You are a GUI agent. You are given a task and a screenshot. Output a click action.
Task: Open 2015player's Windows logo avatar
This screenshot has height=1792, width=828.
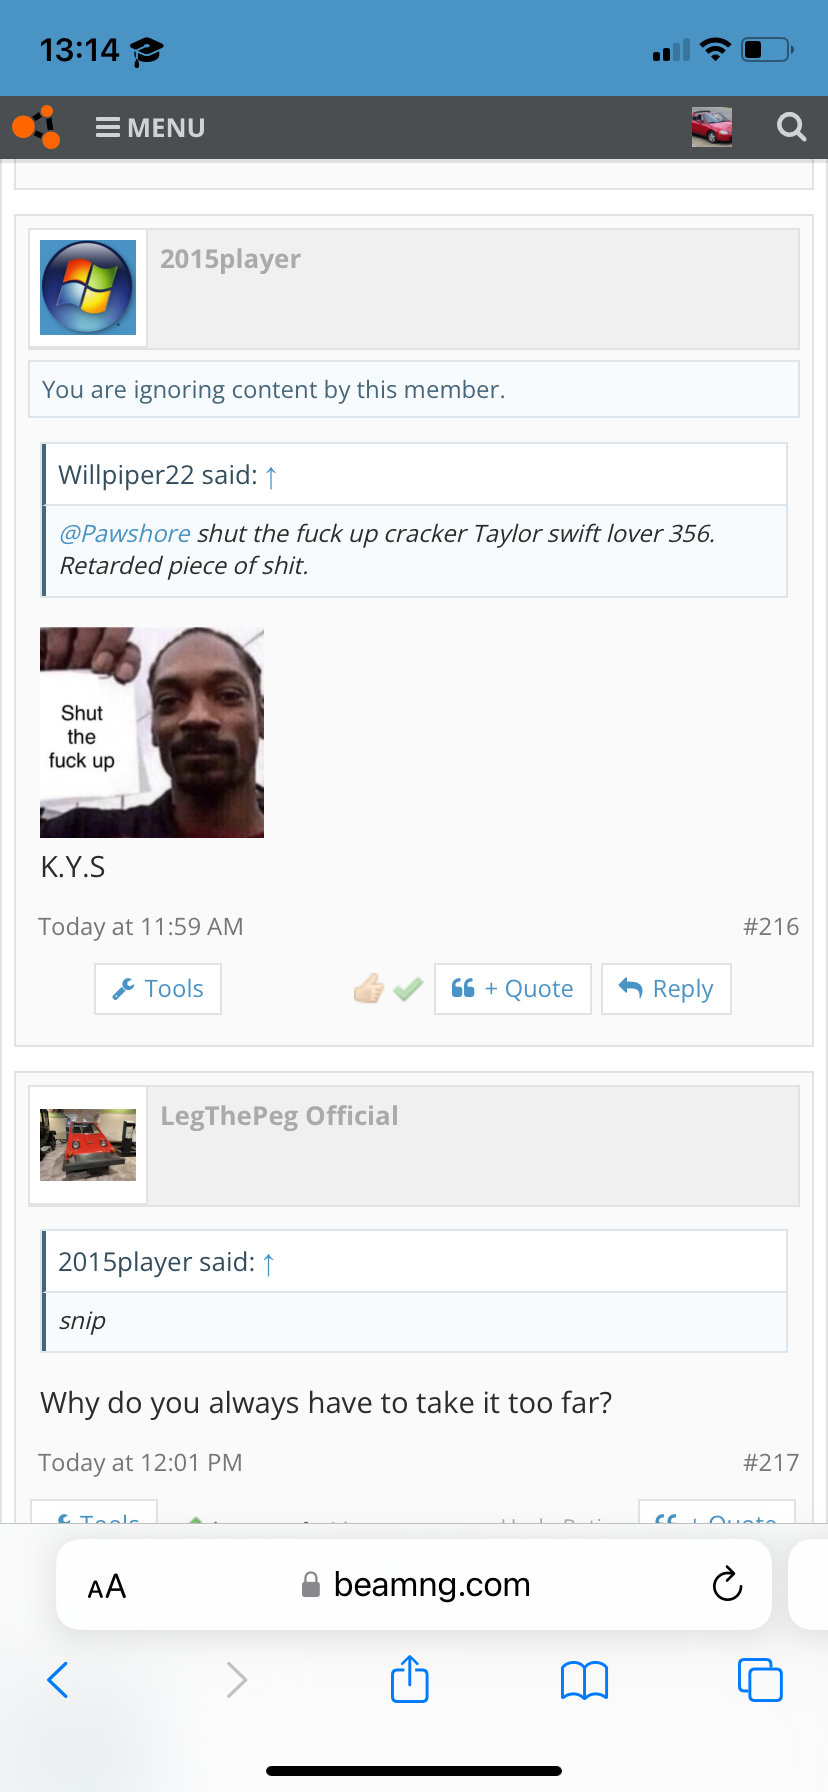(x=88, y=287)
